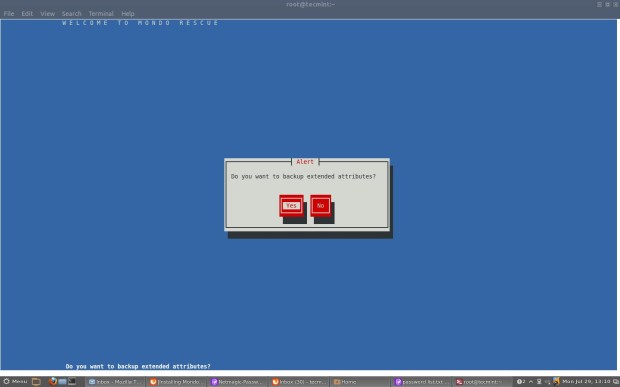Open the Terminal menu
The height and width of the screenshot is (387, 620).
pyautogui.click(x=101, y=13)
